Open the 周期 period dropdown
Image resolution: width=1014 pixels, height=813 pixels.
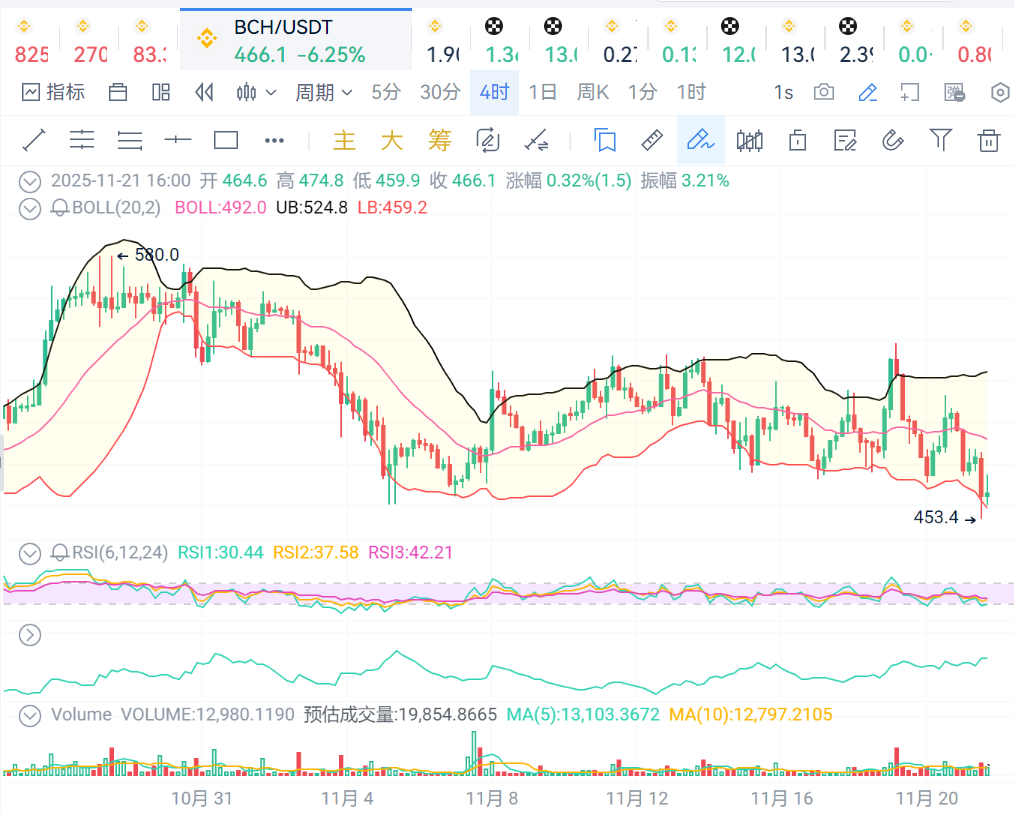[323, 93]
